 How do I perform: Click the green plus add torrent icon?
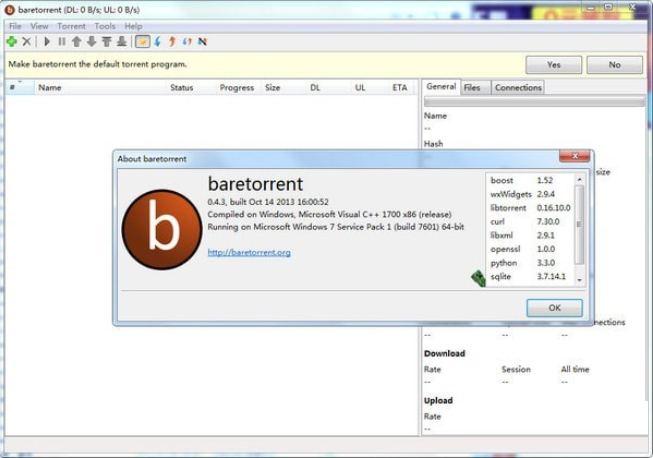11,42
